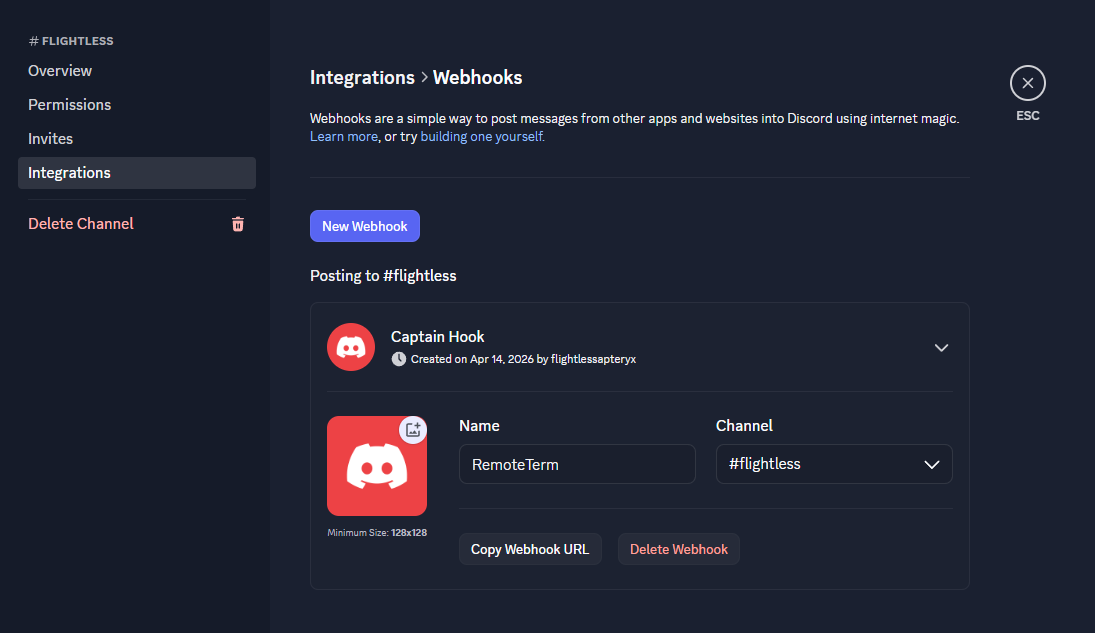
Task: Click the trash icon beside Delete Channel
Action: pos(238,224)
